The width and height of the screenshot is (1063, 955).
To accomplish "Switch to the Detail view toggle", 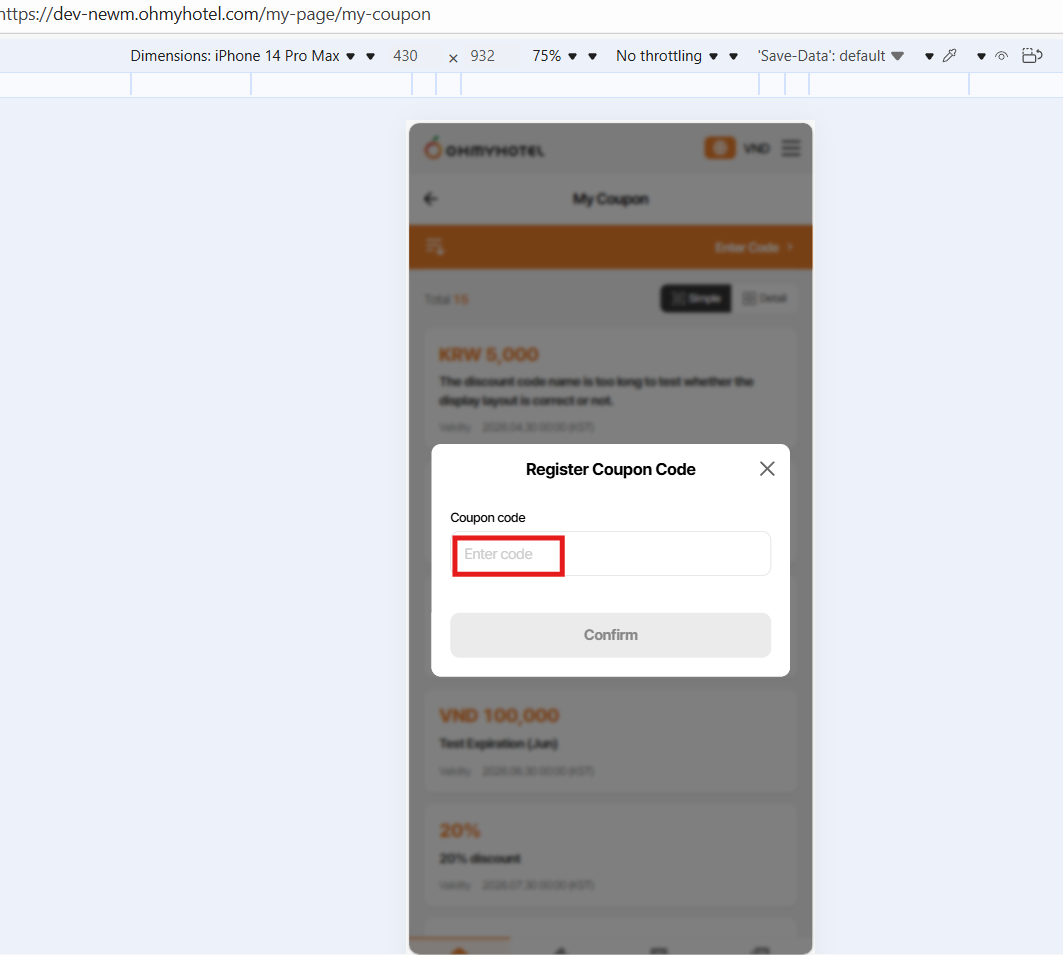I will coord(765,298).
